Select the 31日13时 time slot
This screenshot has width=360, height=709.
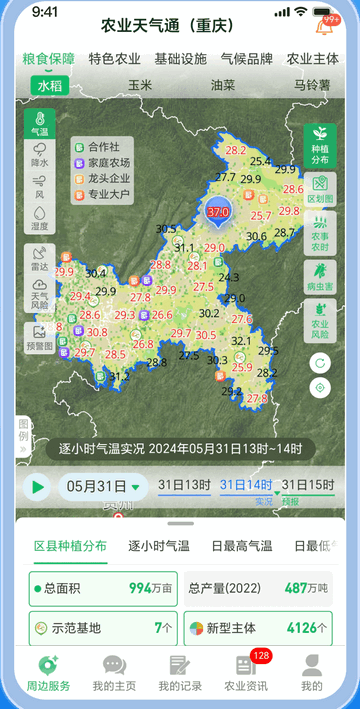(x=184, y=486)
